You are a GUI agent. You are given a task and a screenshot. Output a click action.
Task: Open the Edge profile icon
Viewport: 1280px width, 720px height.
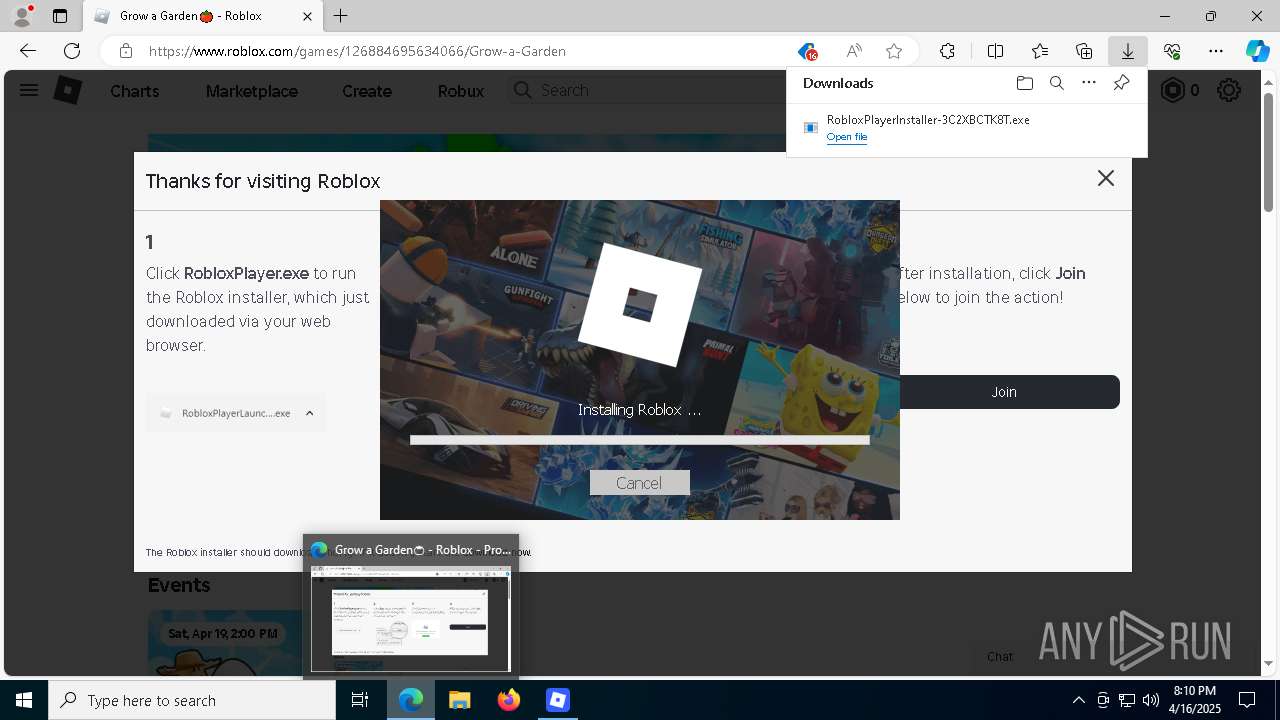pos(21,16)
